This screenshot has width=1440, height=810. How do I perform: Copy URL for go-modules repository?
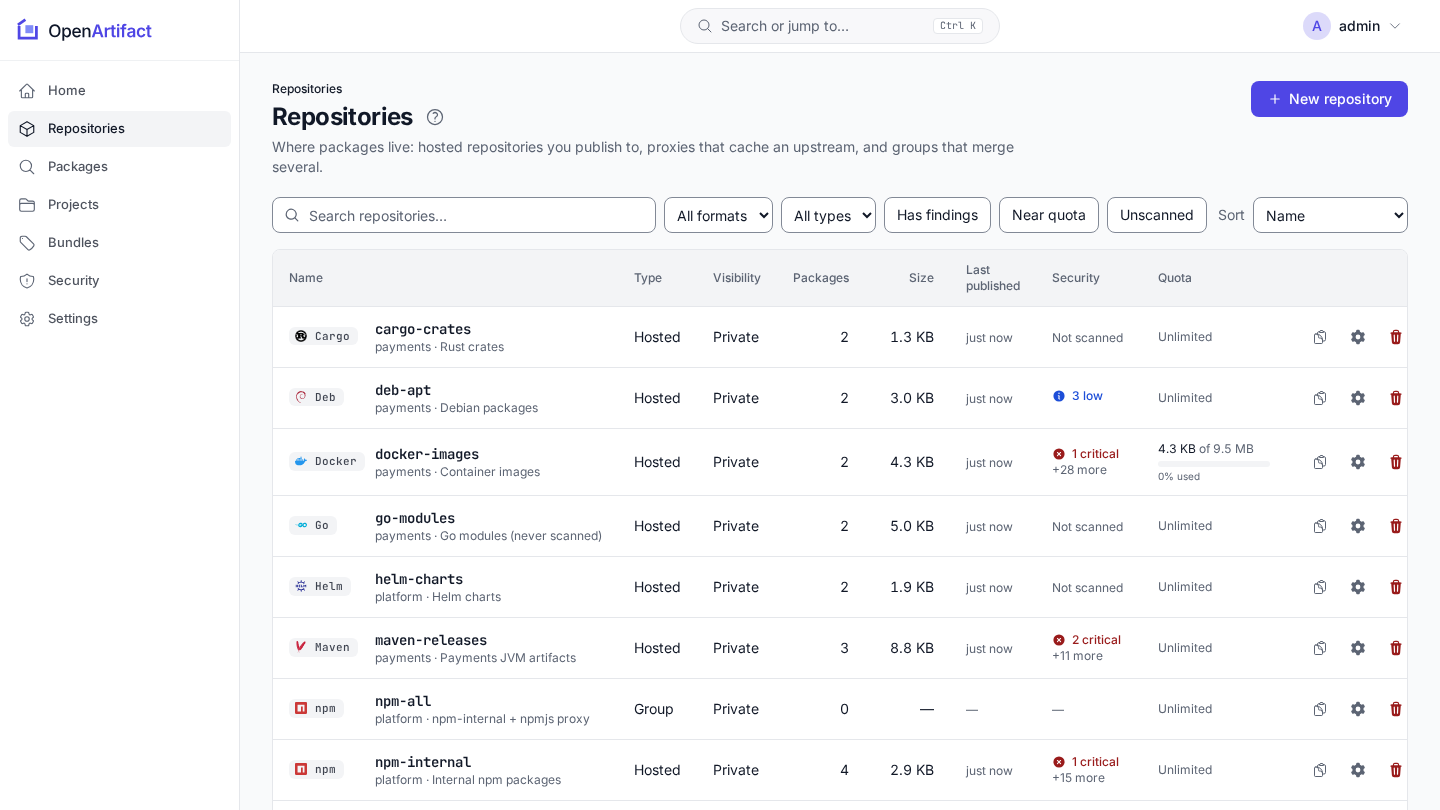point(1320,526)
